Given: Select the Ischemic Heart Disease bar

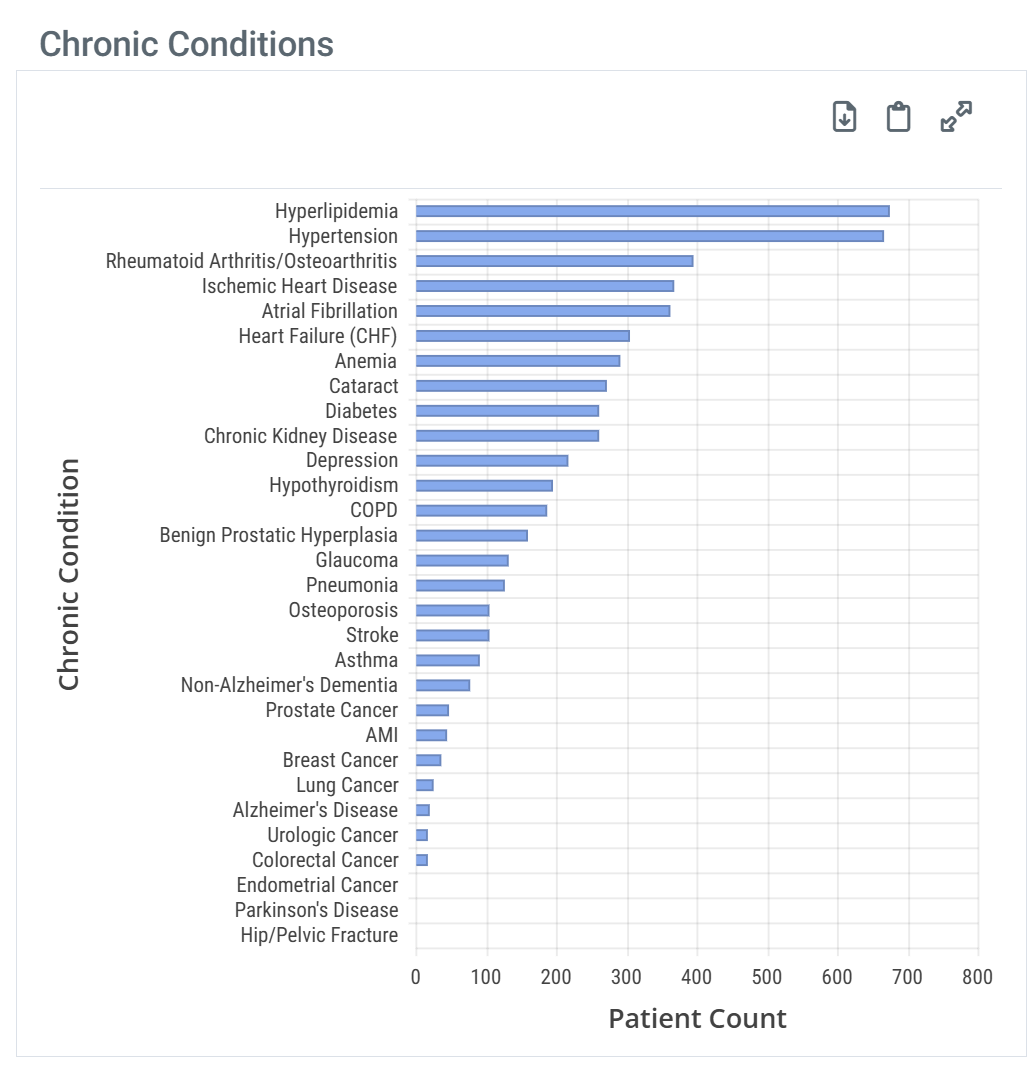Looking at the screenshot, I should pyautogui.click(x=544, y=286).
